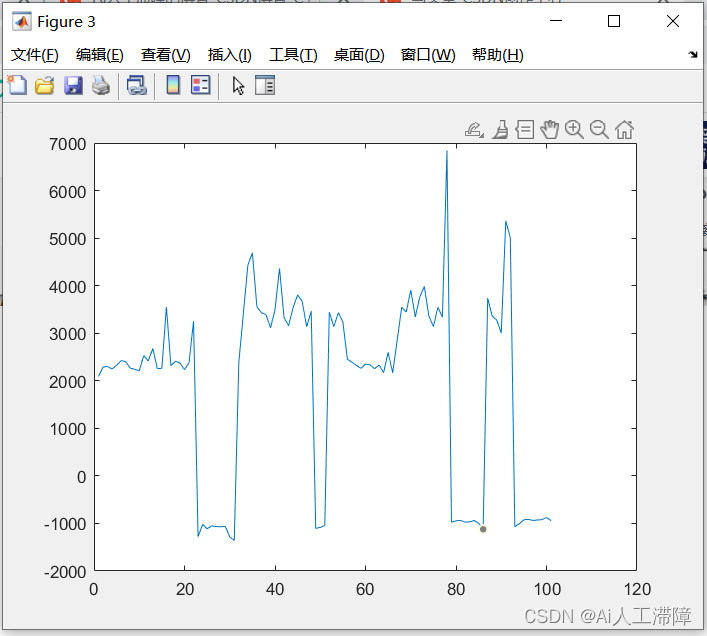
Task: Open the 窗口(W) menu
Action: coord(428,55)
